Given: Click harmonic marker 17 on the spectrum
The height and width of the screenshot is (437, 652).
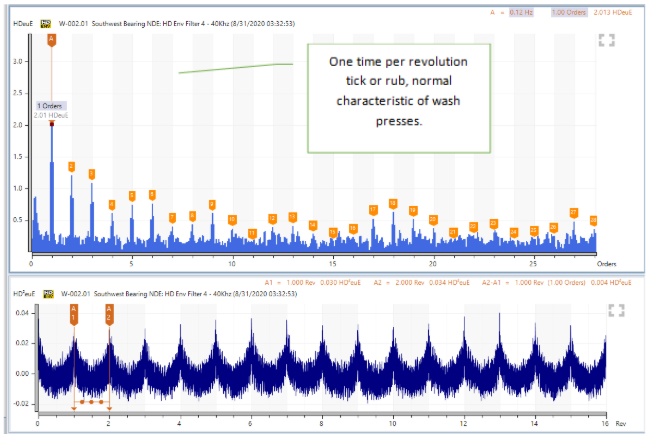Looking at the screenshot, I should point(373,209).
